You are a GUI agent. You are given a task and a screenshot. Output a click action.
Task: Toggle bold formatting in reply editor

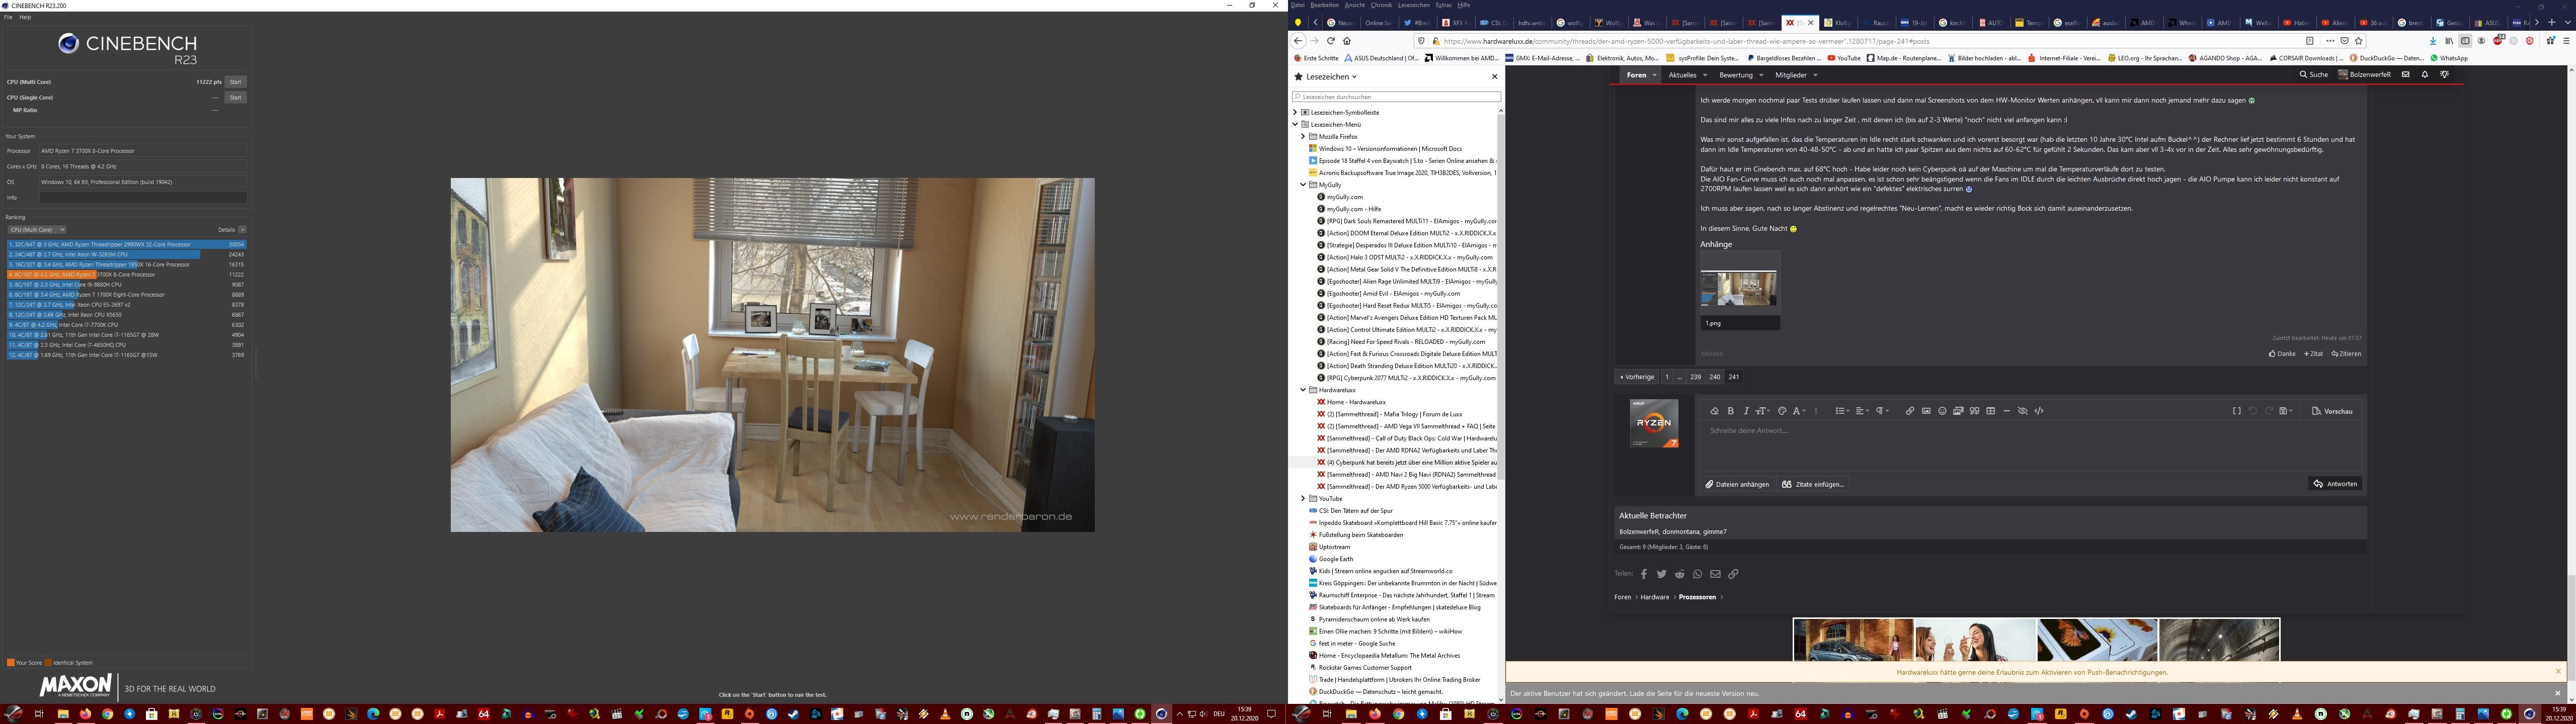(1731, 411)
